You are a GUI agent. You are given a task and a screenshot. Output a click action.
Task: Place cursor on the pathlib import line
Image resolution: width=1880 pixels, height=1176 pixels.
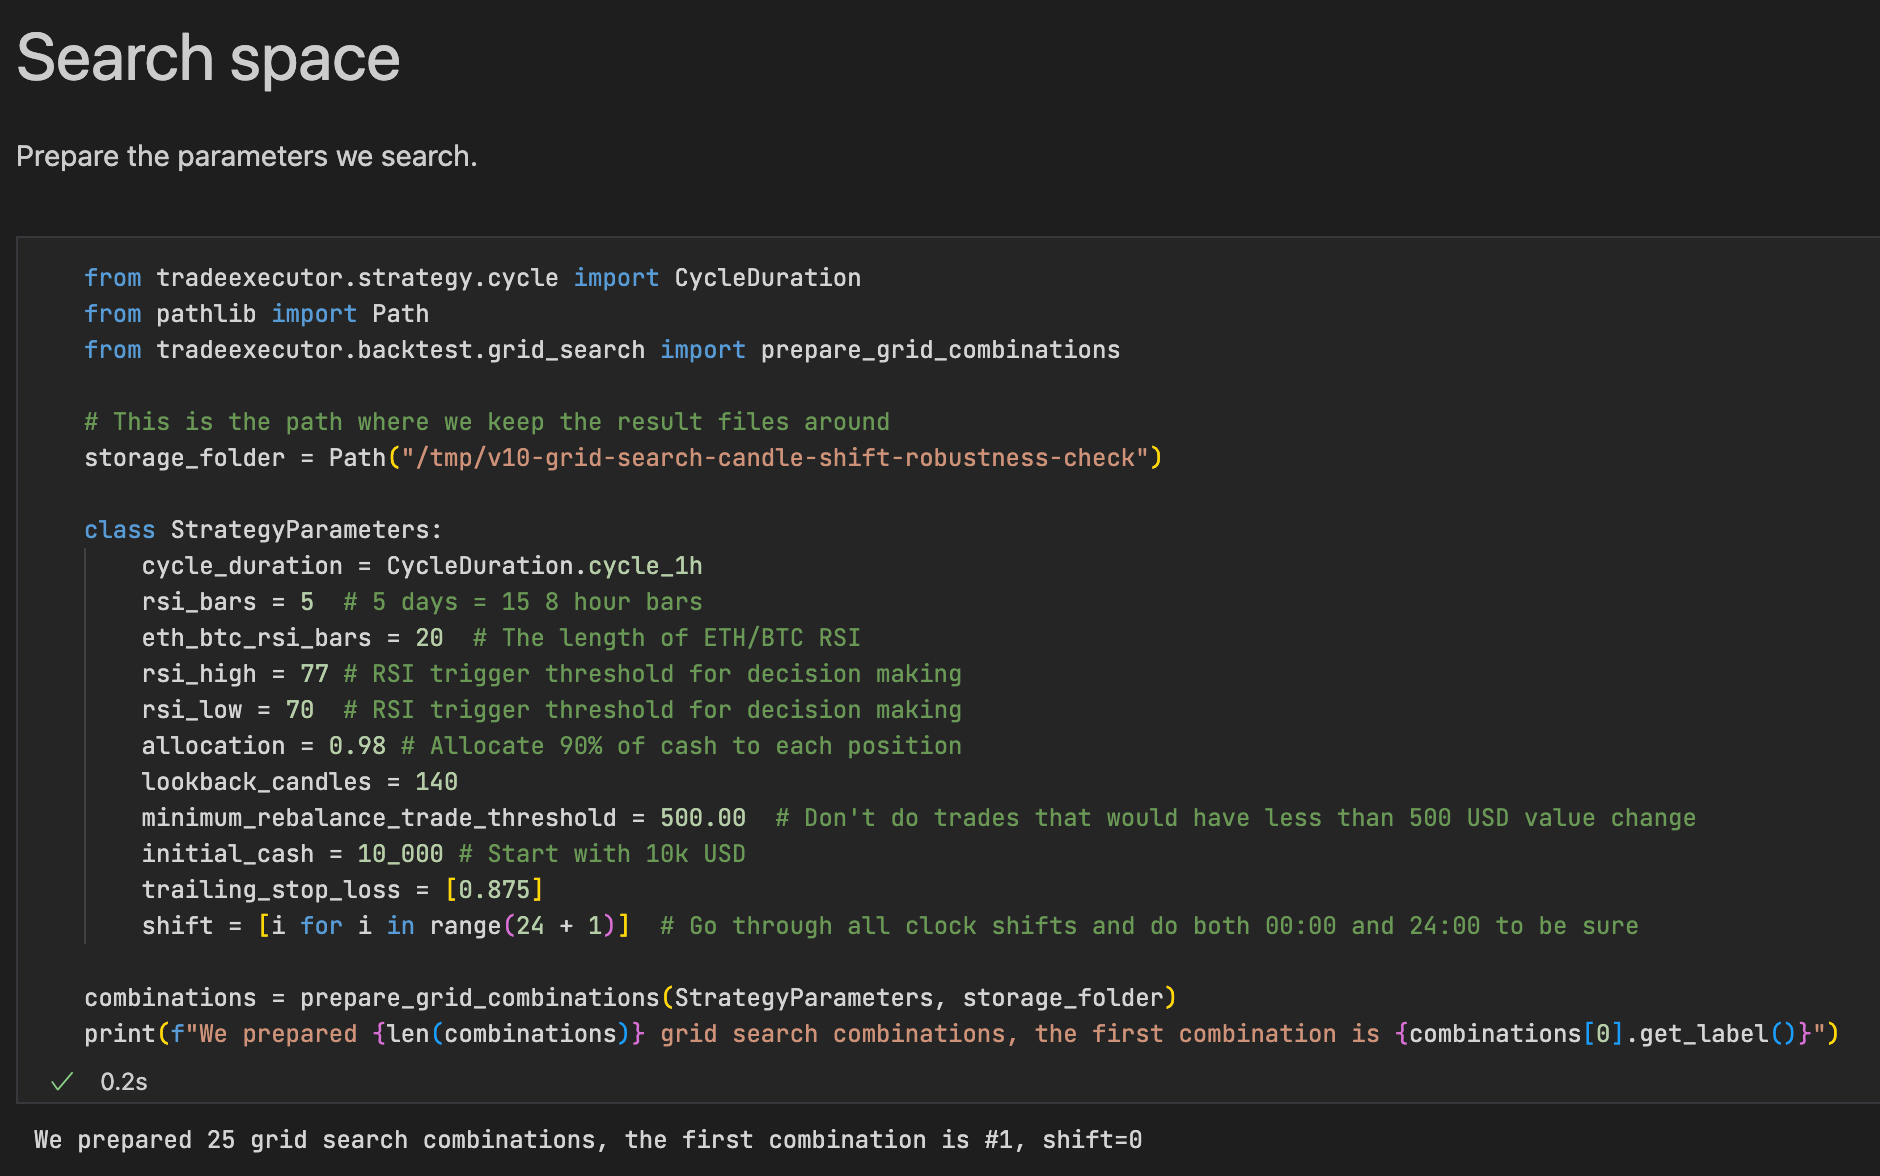(x=256, y=314)
